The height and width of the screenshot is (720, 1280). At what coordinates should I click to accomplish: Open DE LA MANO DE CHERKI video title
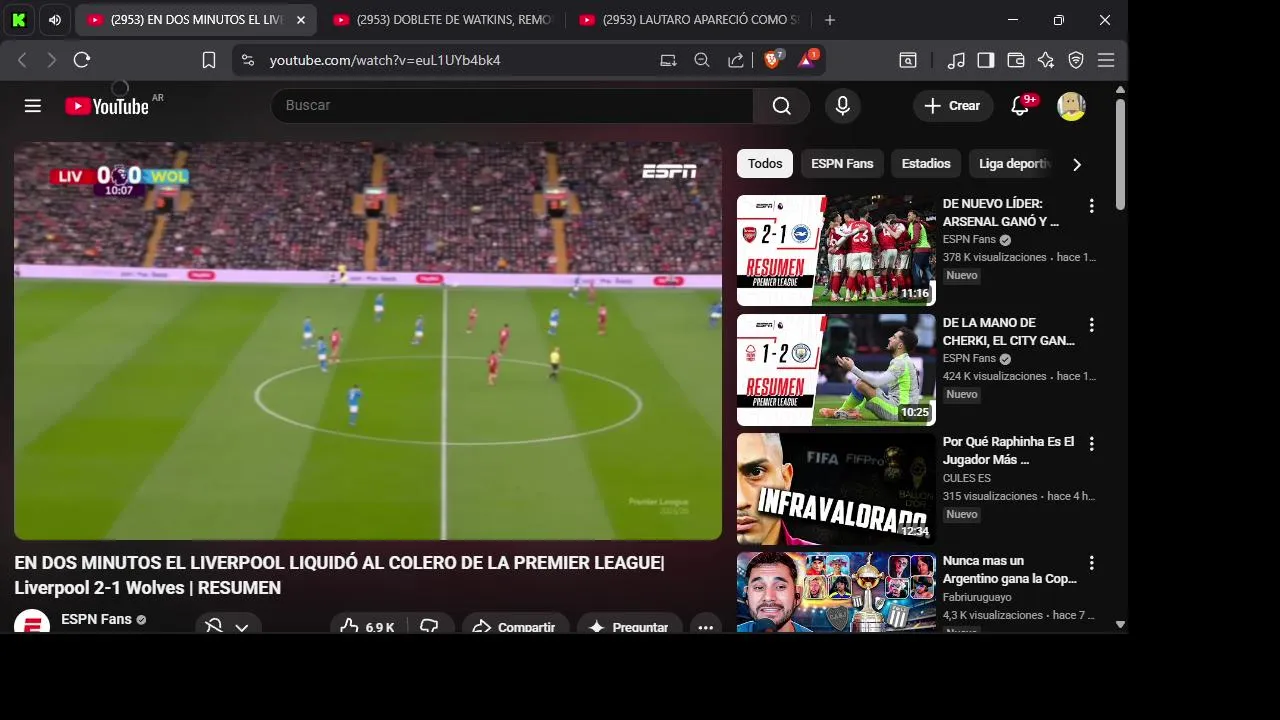[1008, 332]
